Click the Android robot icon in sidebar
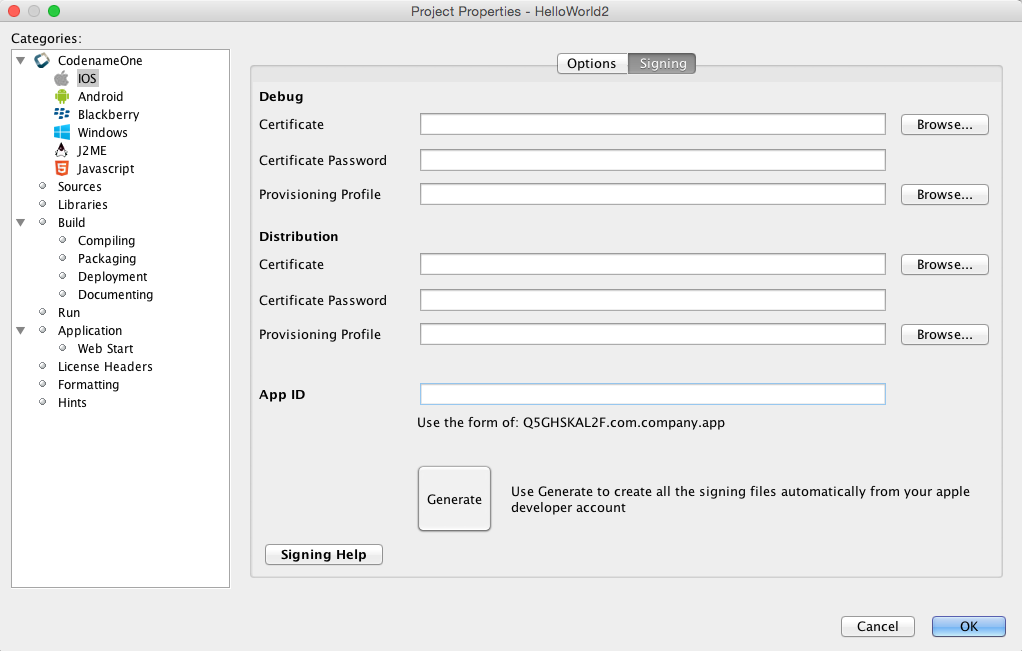Viewport: 1022px width, 651px height. pyautogui.click(x=62, y=96)
